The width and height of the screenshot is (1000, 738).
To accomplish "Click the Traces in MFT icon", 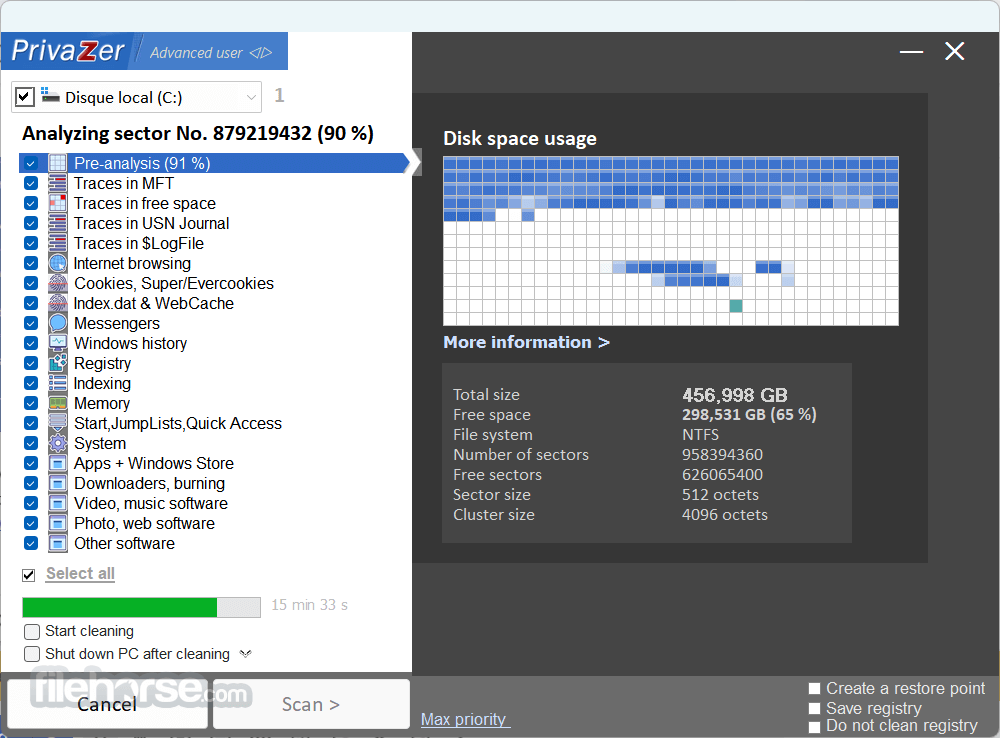I will 57,184.
